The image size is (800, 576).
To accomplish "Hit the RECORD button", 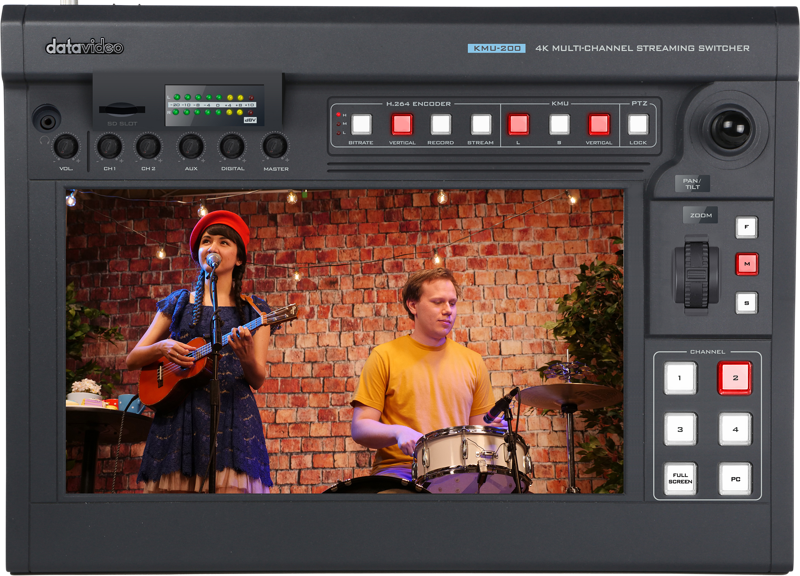I will [441, 124].
